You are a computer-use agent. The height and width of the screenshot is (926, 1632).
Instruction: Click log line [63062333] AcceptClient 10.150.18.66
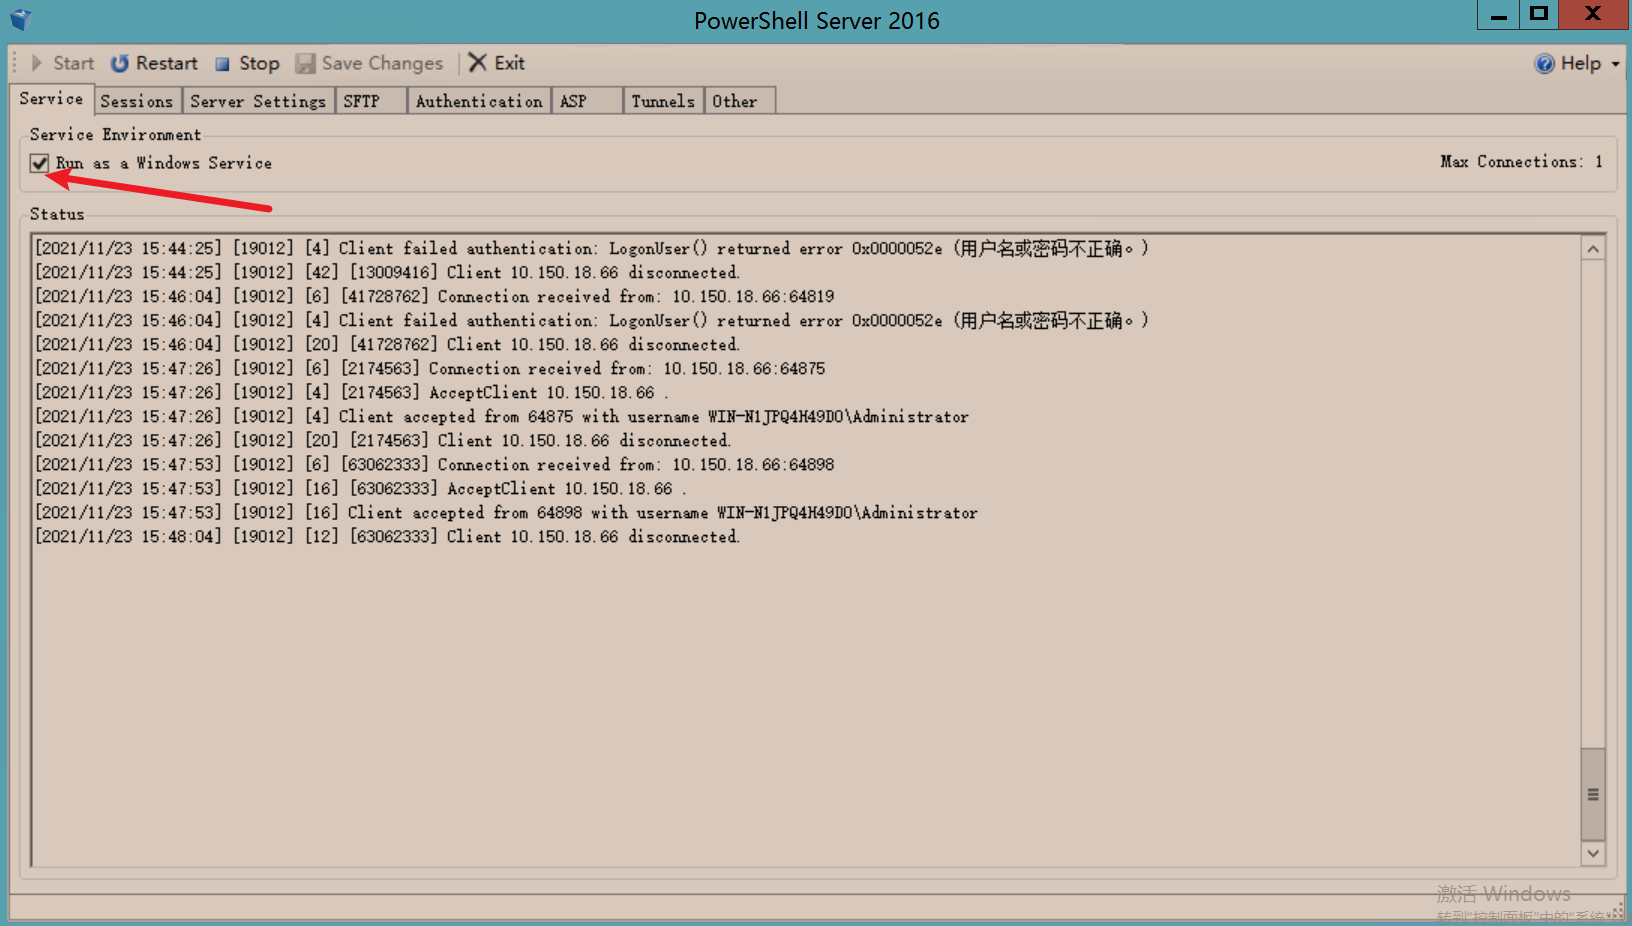360,488
